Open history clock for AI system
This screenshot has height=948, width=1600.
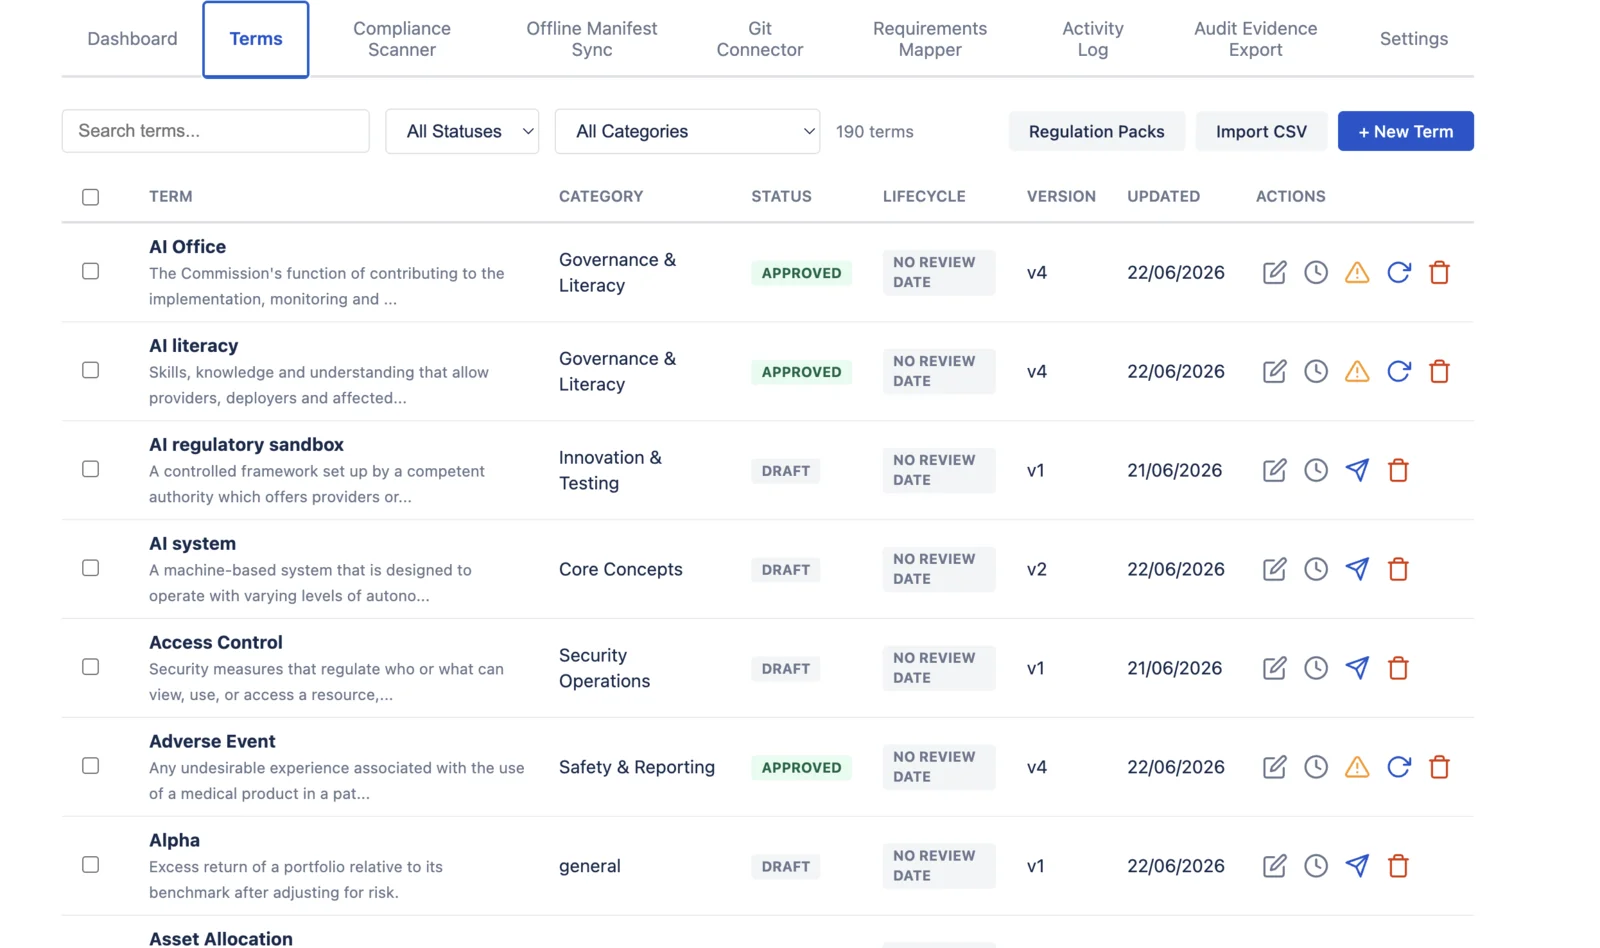(1316, 569)
